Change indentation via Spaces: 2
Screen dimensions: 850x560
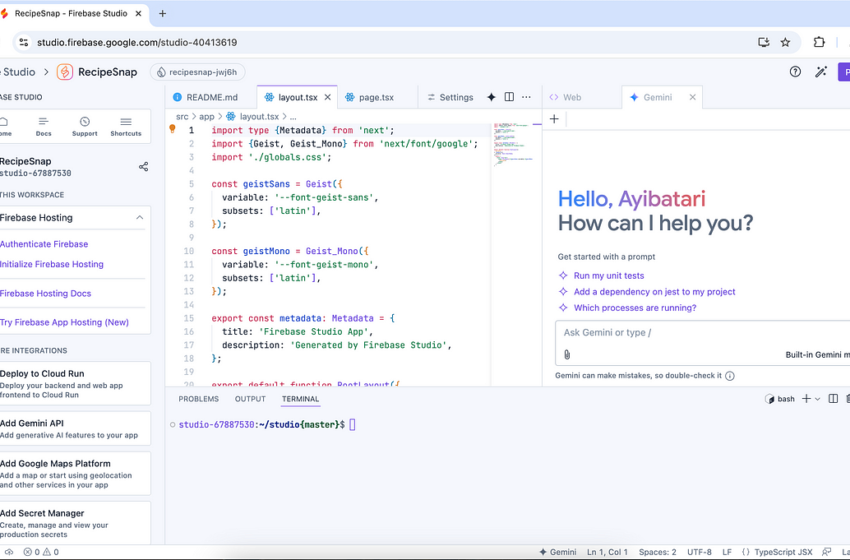coord(658,552)
